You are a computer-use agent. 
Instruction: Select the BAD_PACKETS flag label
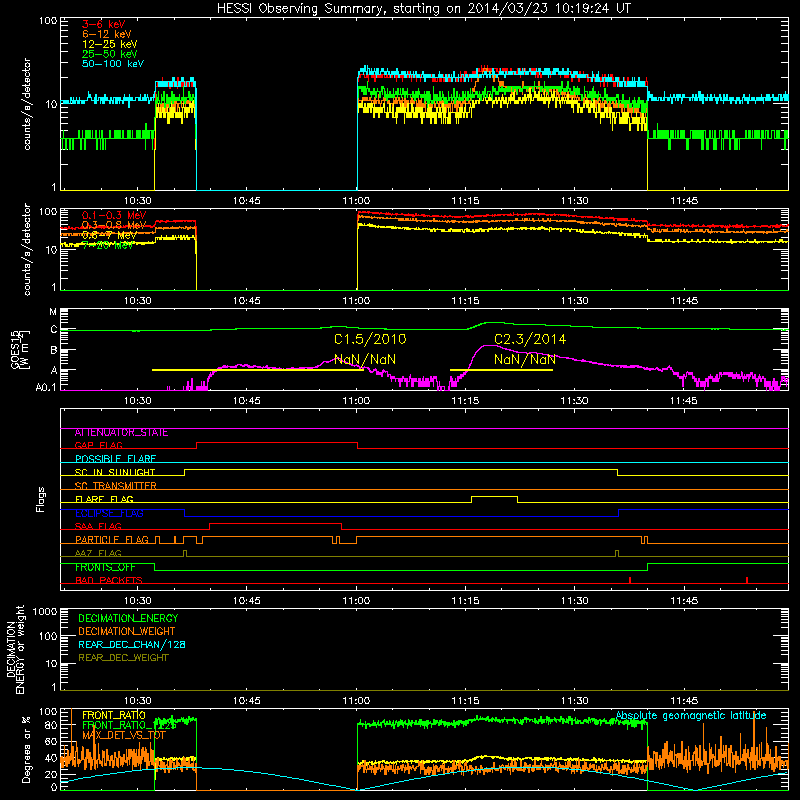[x=109, y=581]
